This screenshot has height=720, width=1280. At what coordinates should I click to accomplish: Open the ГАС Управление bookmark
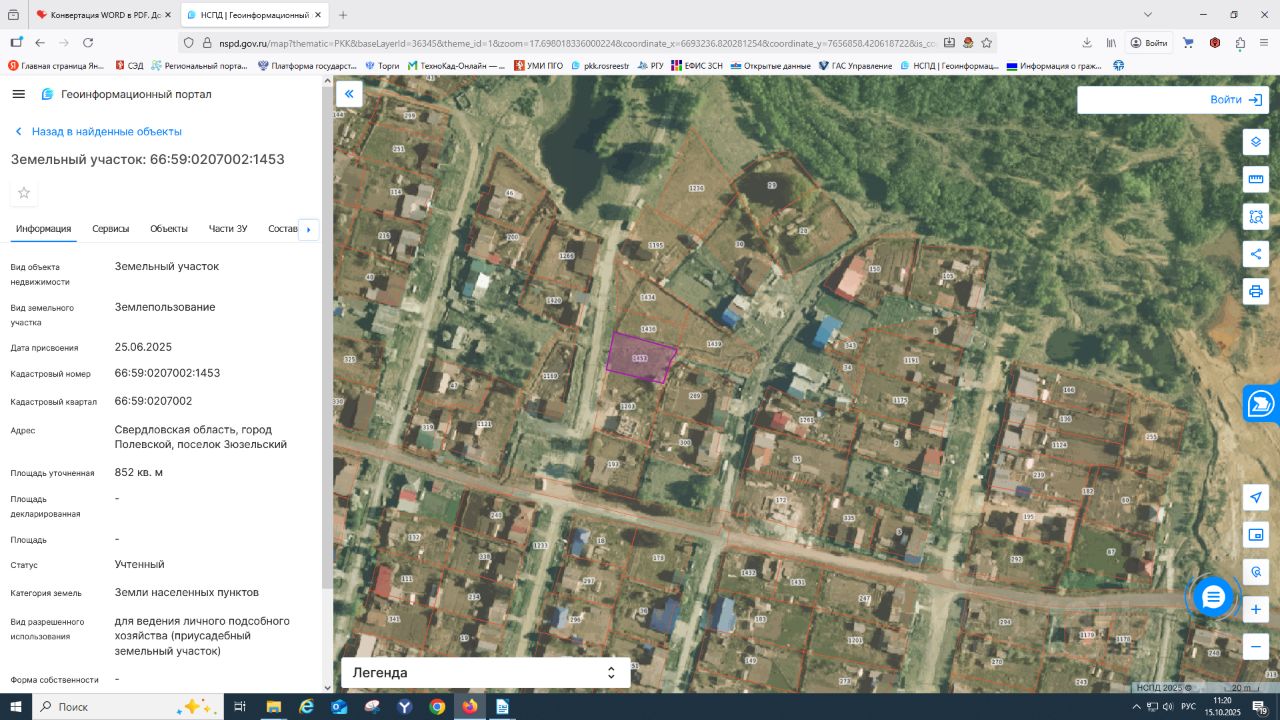[x=855, y=66]
